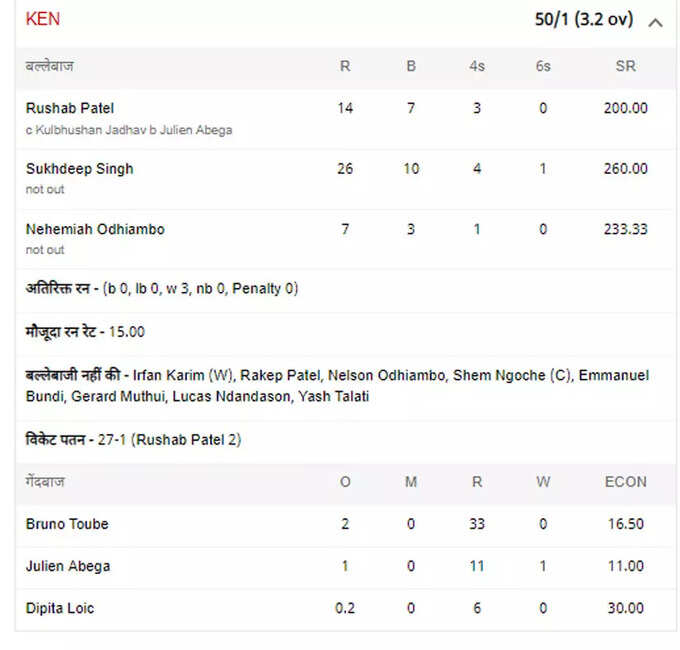680x650 pixels.
Task: Click the current run rate 15.00
Action: (126, 332)
